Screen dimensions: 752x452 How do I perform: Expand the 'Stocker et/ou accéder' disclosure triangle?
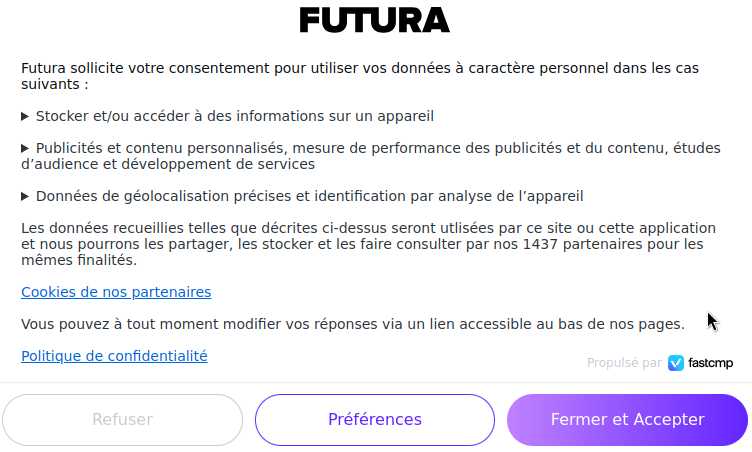[x=25, y=116]
